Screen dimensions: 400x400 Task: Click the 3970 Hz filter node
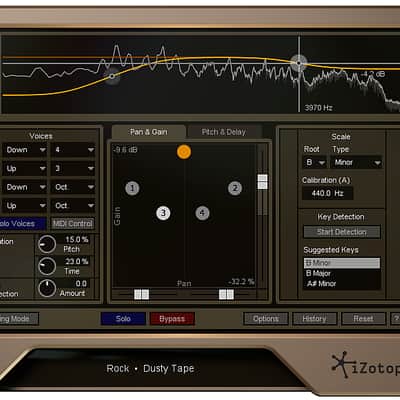coord(299,63)
